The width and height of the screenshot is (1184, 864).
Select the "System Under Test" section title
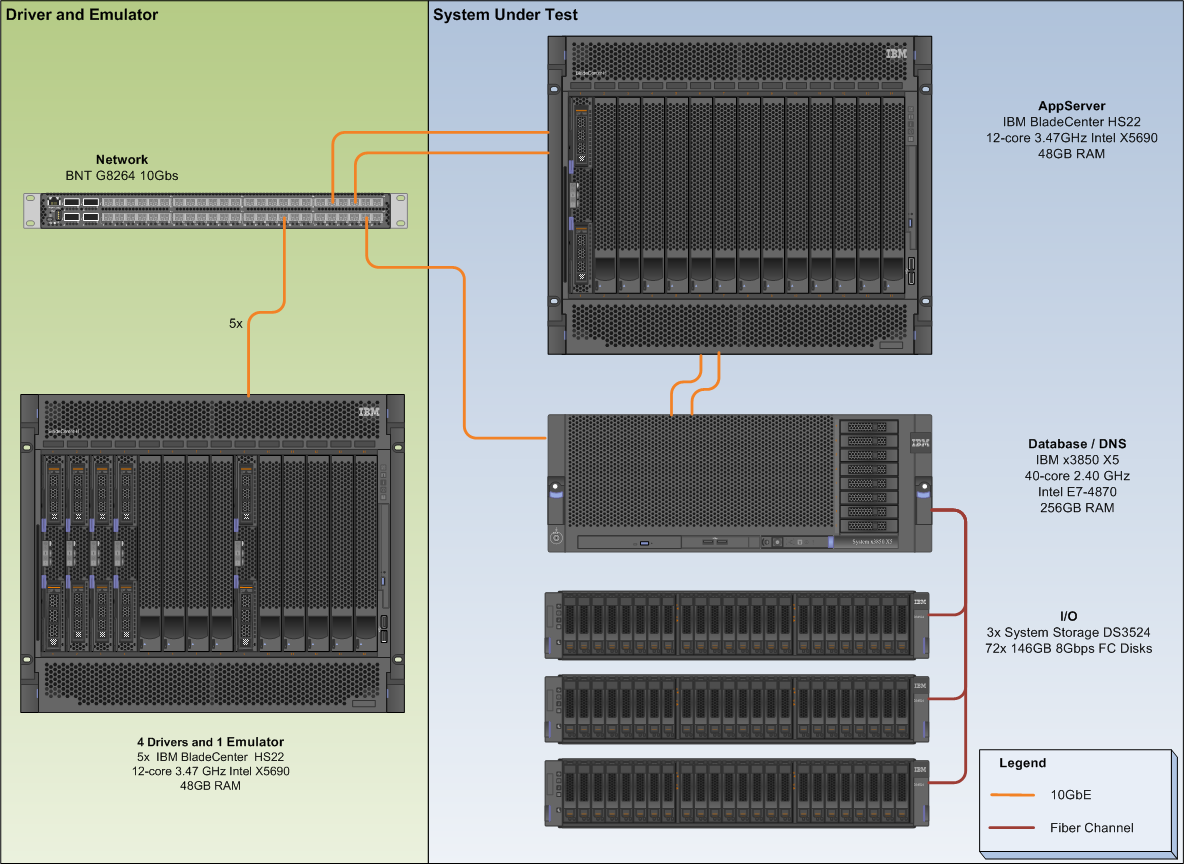[x=505, y=15]
